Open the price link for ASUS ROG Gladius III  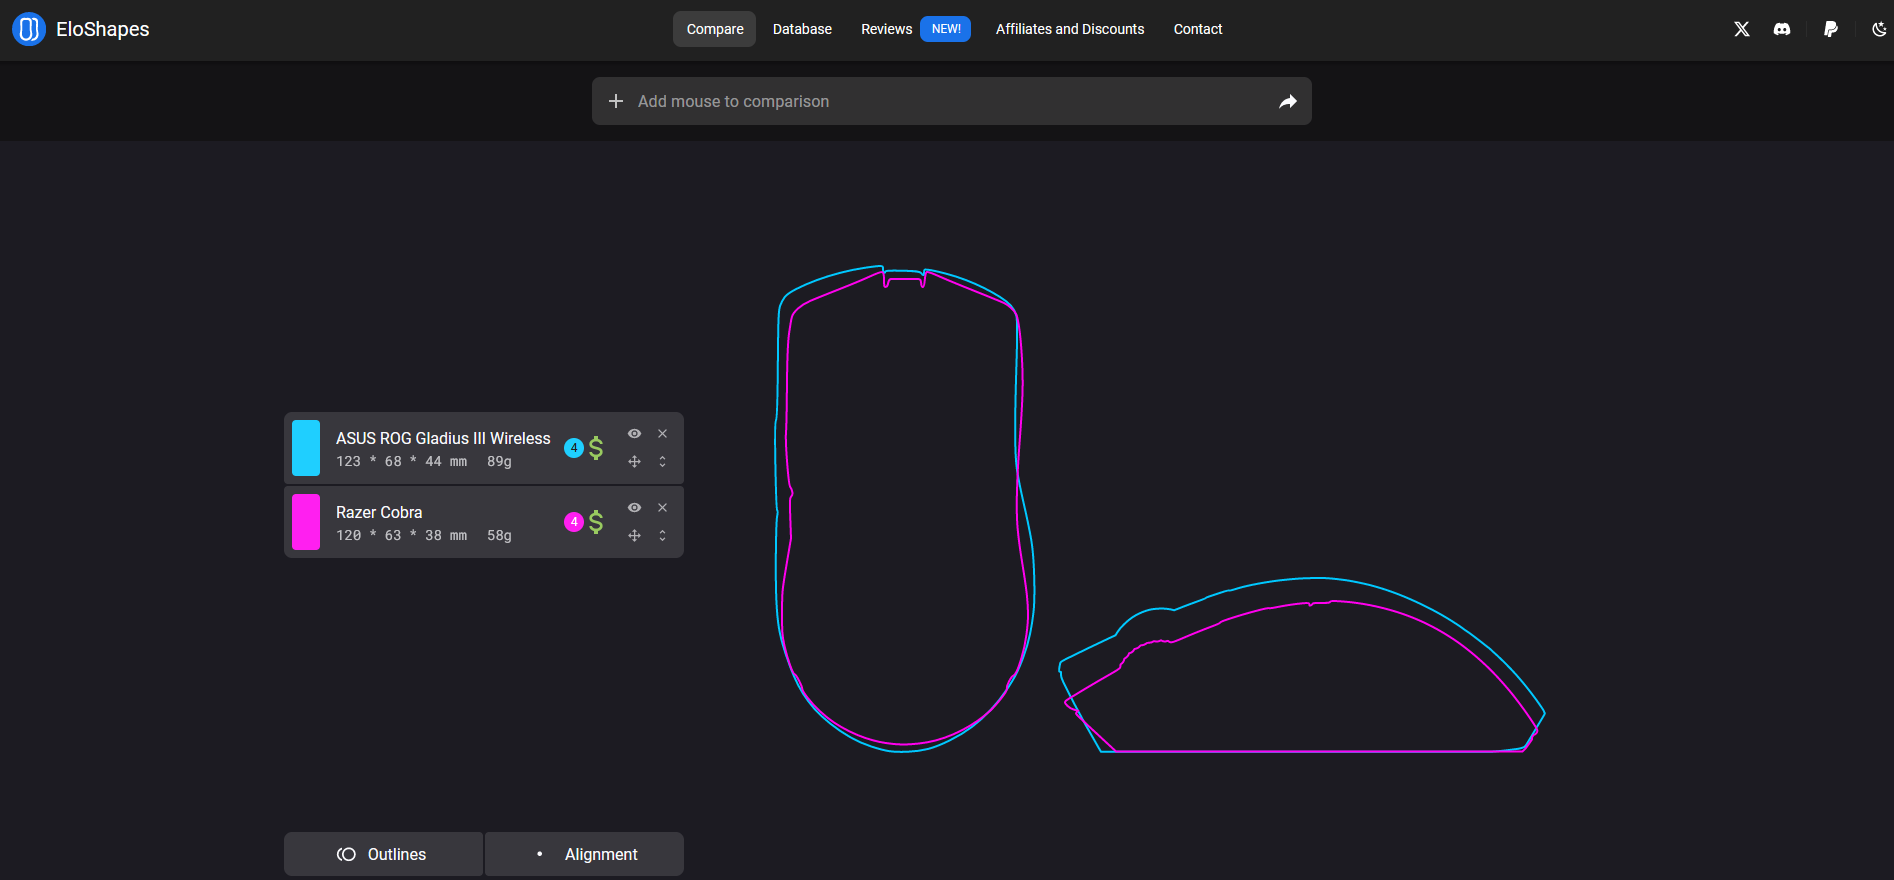pyautogui.click(x=596, y=448)
